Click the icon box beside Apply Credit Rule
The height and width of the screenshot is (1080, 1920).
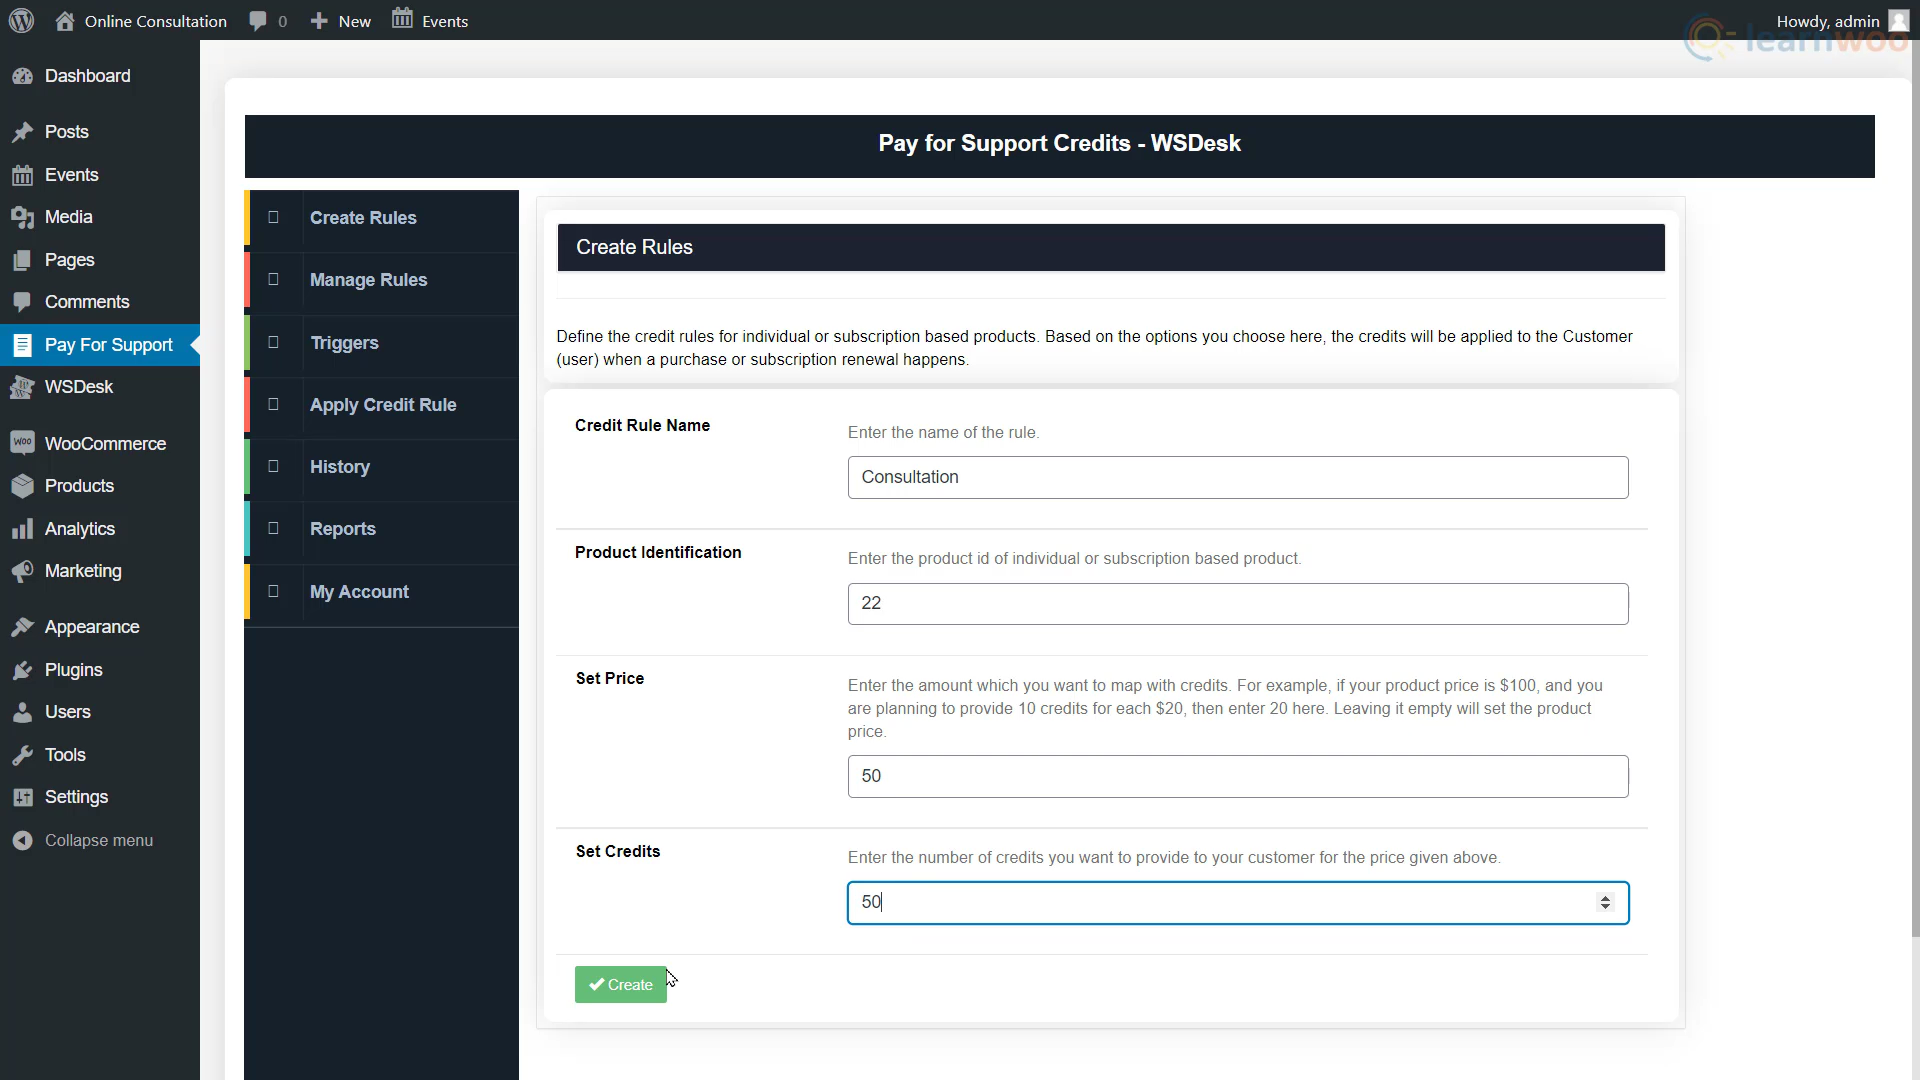[x=273, y=404]
